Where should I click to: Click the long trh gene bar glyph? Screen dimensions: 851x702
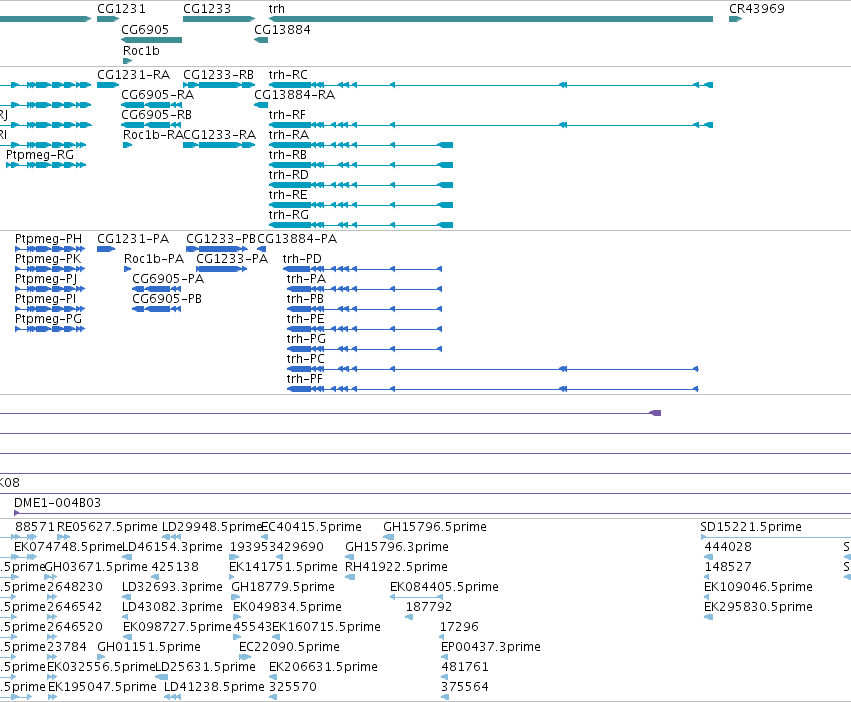click(x=491, y=19)
